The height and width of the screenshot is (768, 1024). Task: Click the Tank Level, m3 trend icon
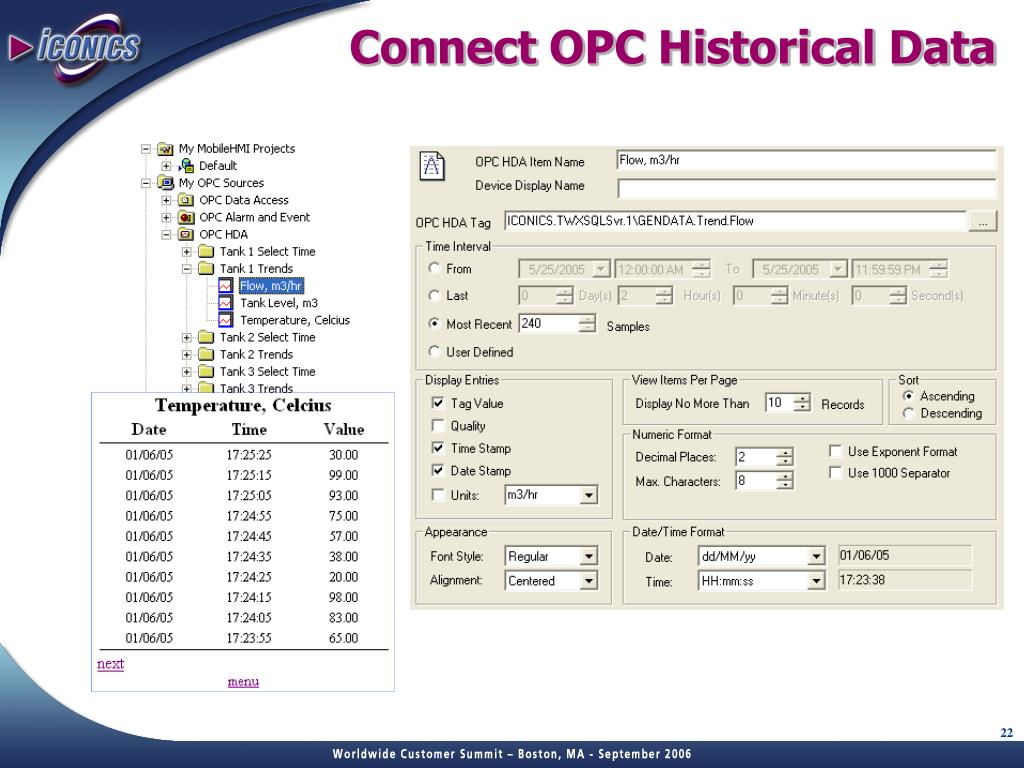(x=225, y=303)
